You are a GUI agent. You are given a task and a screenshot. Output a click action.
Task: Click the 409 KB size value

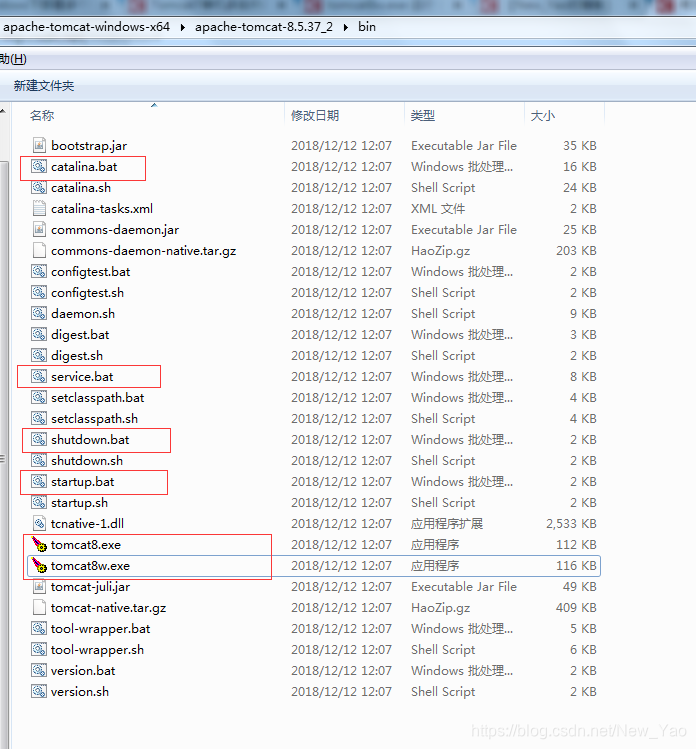tap(577, 608)
